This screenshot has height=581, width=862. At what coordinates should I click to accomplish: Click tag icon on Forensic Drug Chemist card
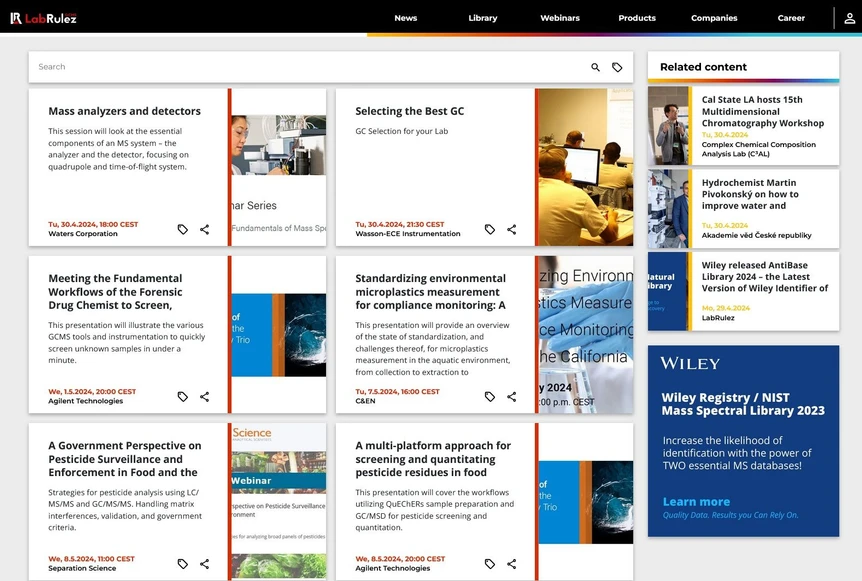point(183,396)
